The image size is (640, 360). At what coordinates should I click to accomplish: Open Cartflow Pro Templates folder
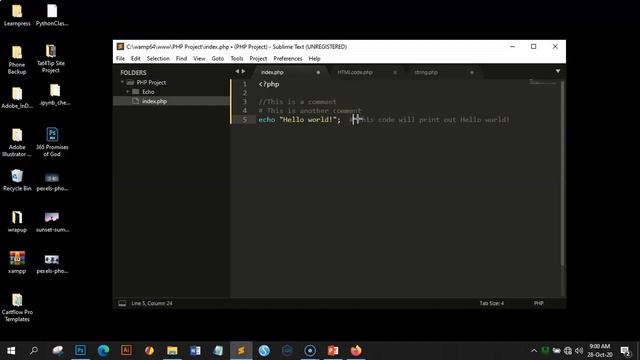[x=17, y=308]
